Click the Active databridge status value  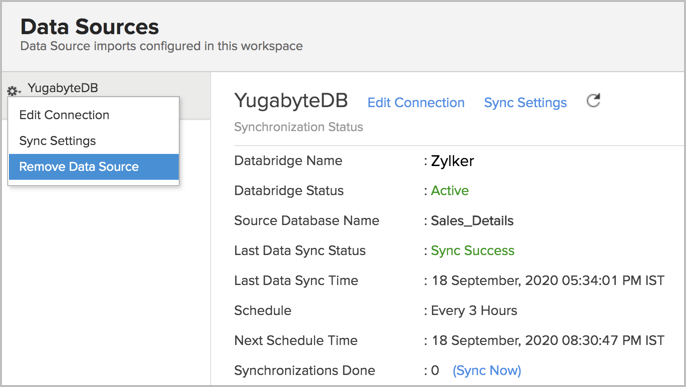tap(450, 191)
